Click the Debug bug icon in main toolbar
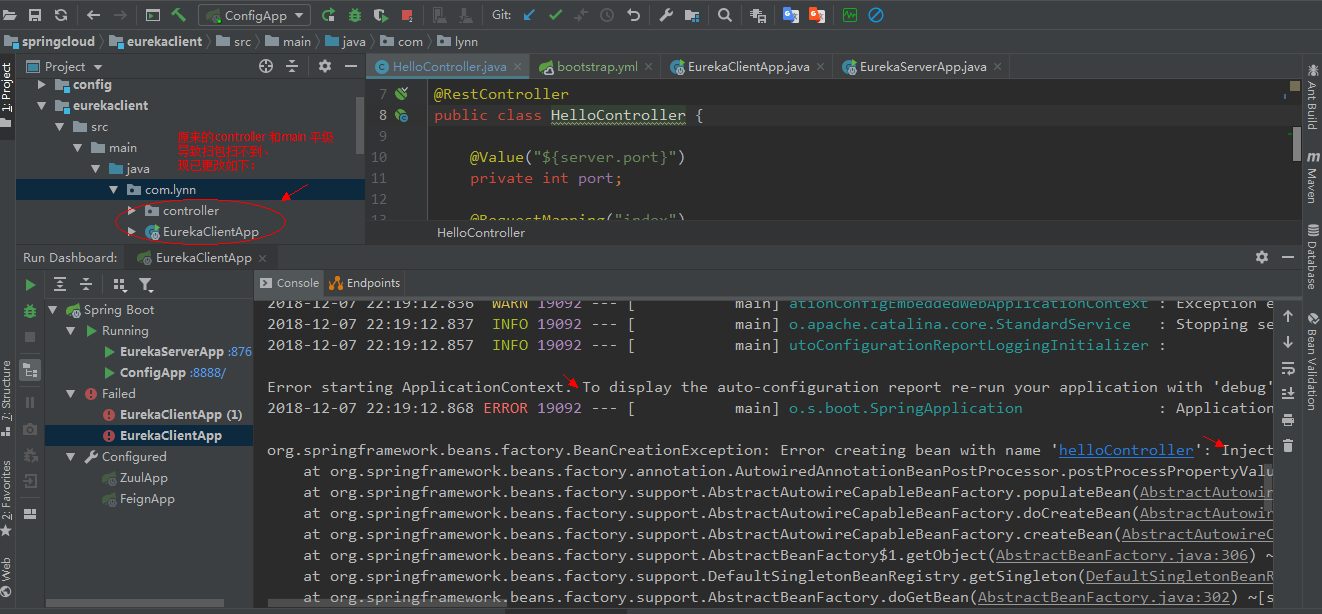Screen dimensions: 1322x614 (x=355, y=15)
